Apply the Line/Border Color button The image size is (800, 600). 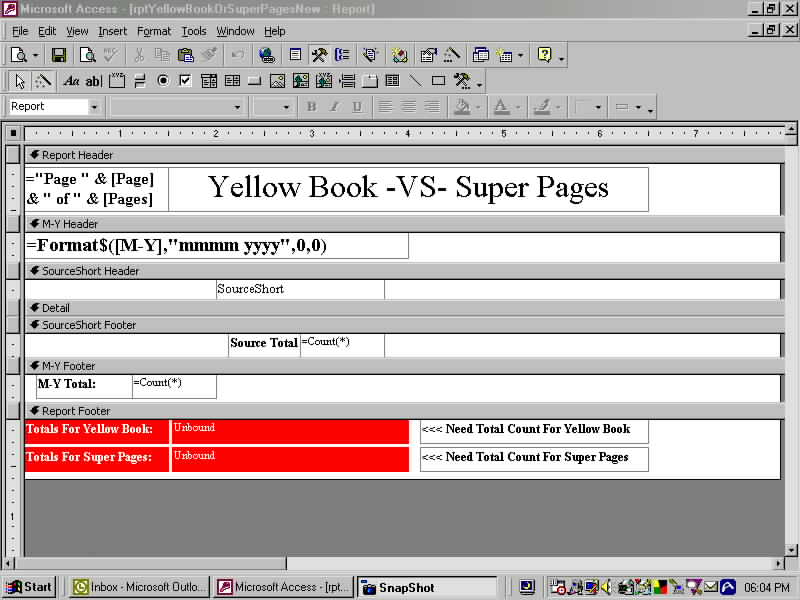pos(541,107)
